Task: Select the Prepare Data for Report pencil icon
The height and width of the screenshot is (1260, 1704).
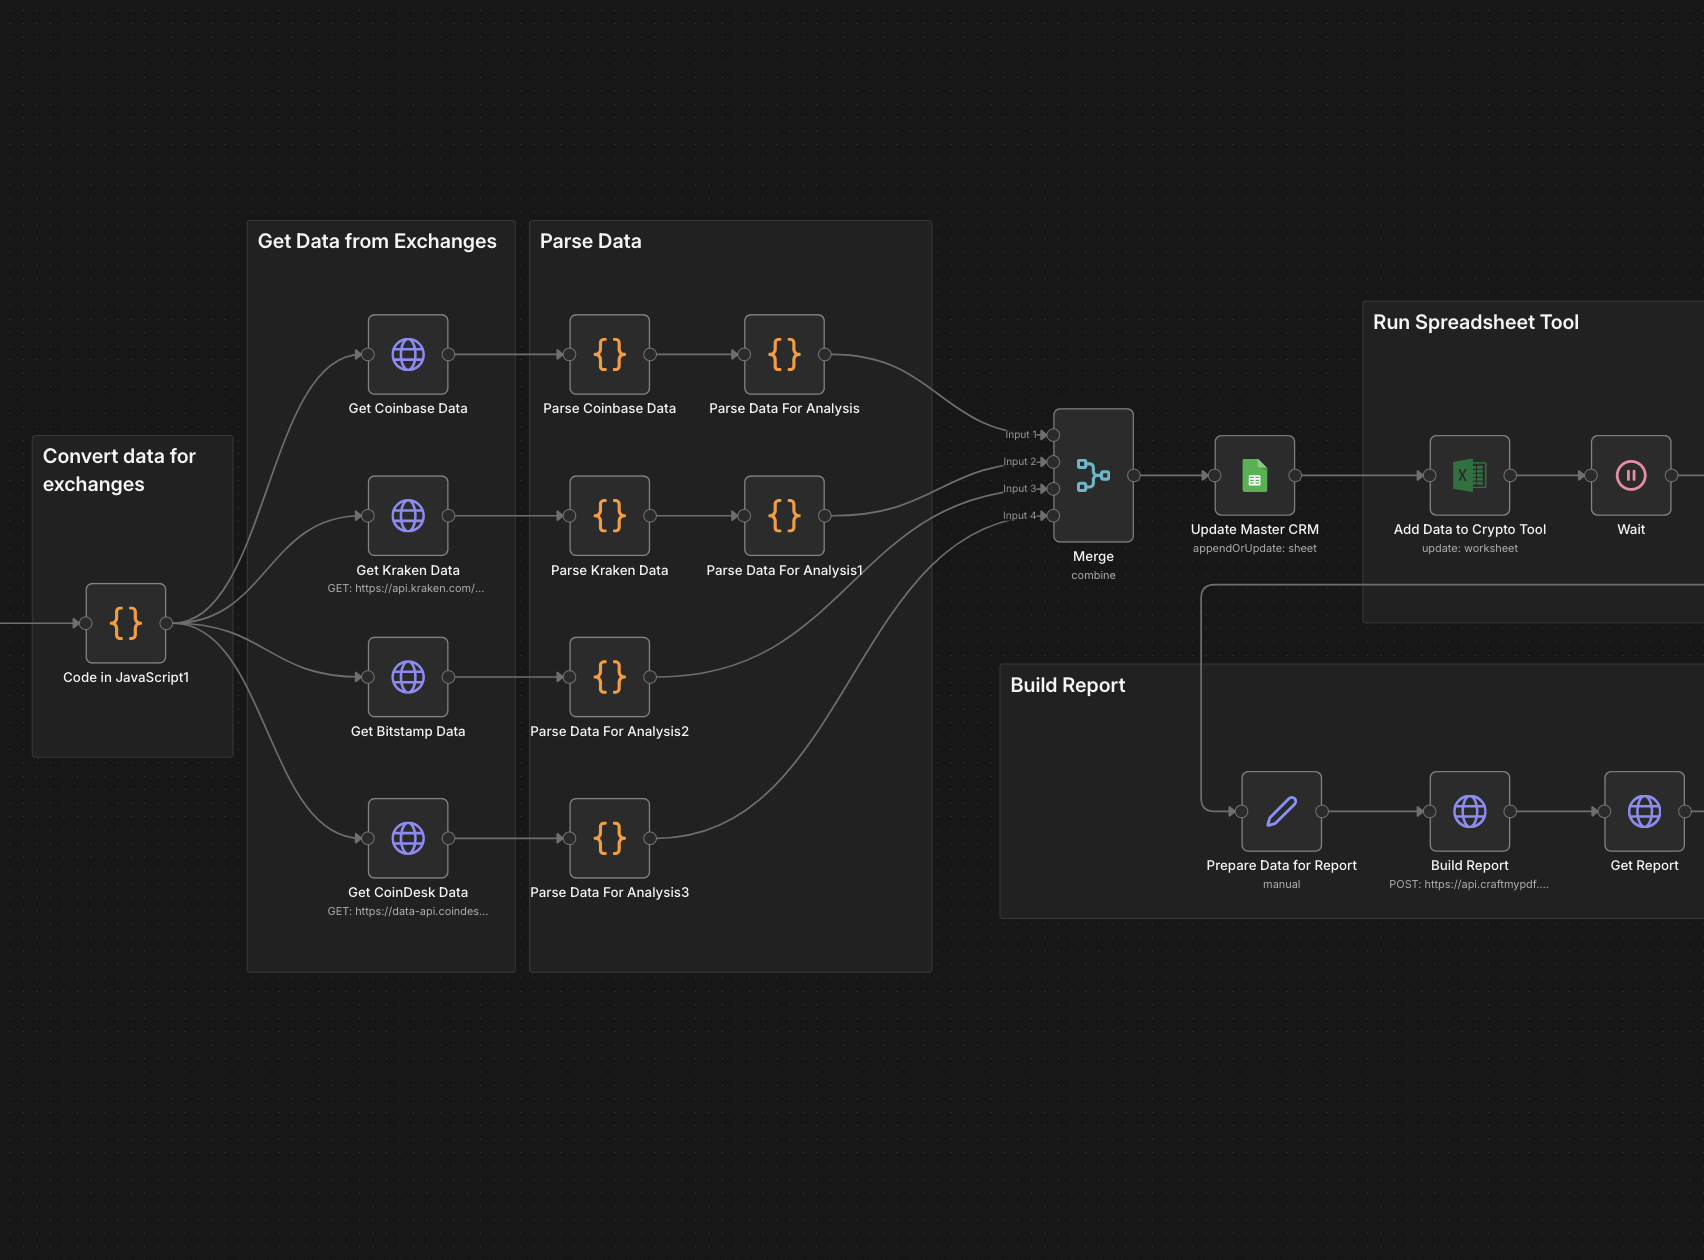Action: pos(1281,811)
